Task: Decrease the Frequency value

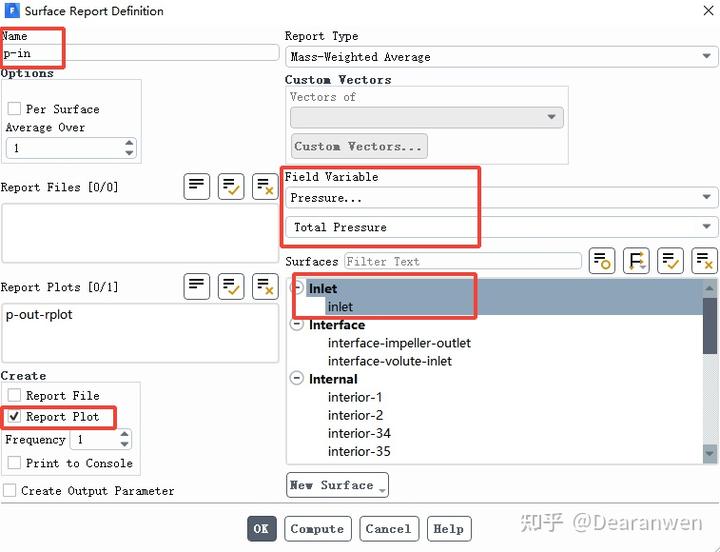Action: [x=124, y=444]
